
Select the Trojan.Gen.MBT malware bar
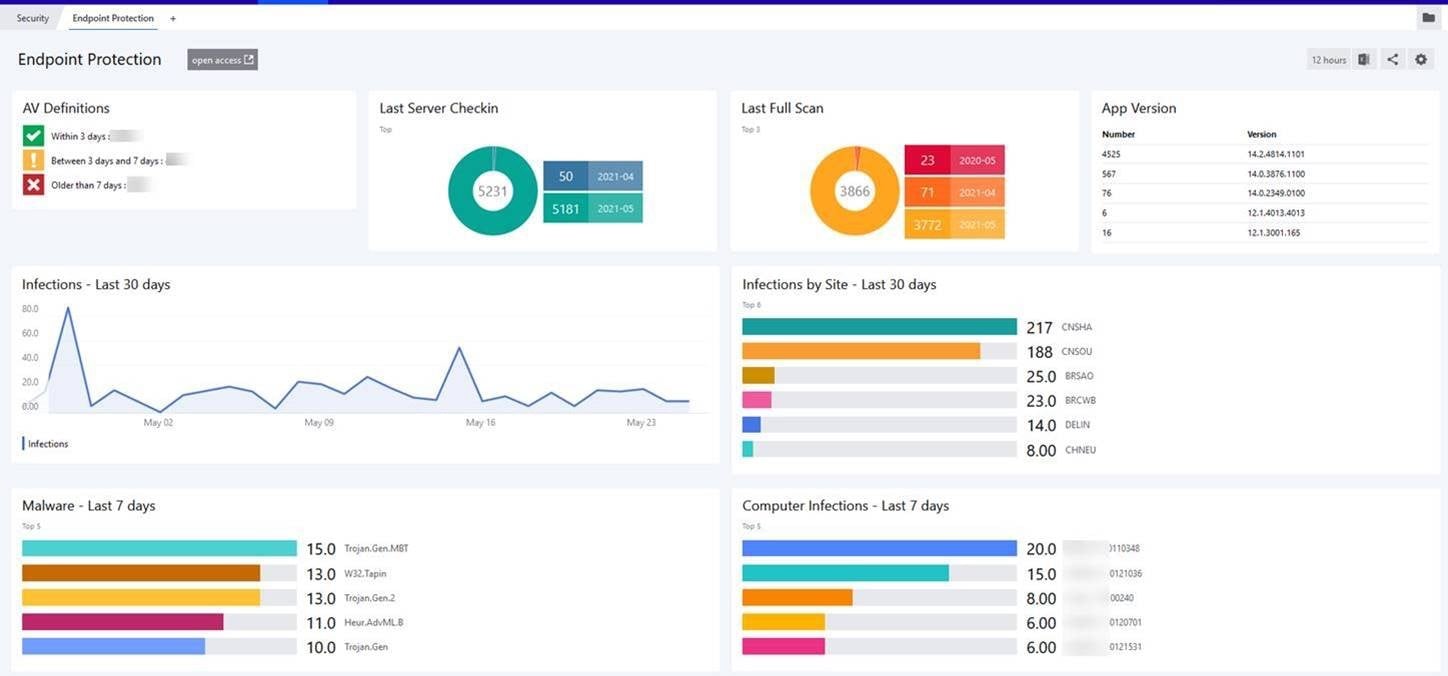pyautogui.click(x=159, y=548)
